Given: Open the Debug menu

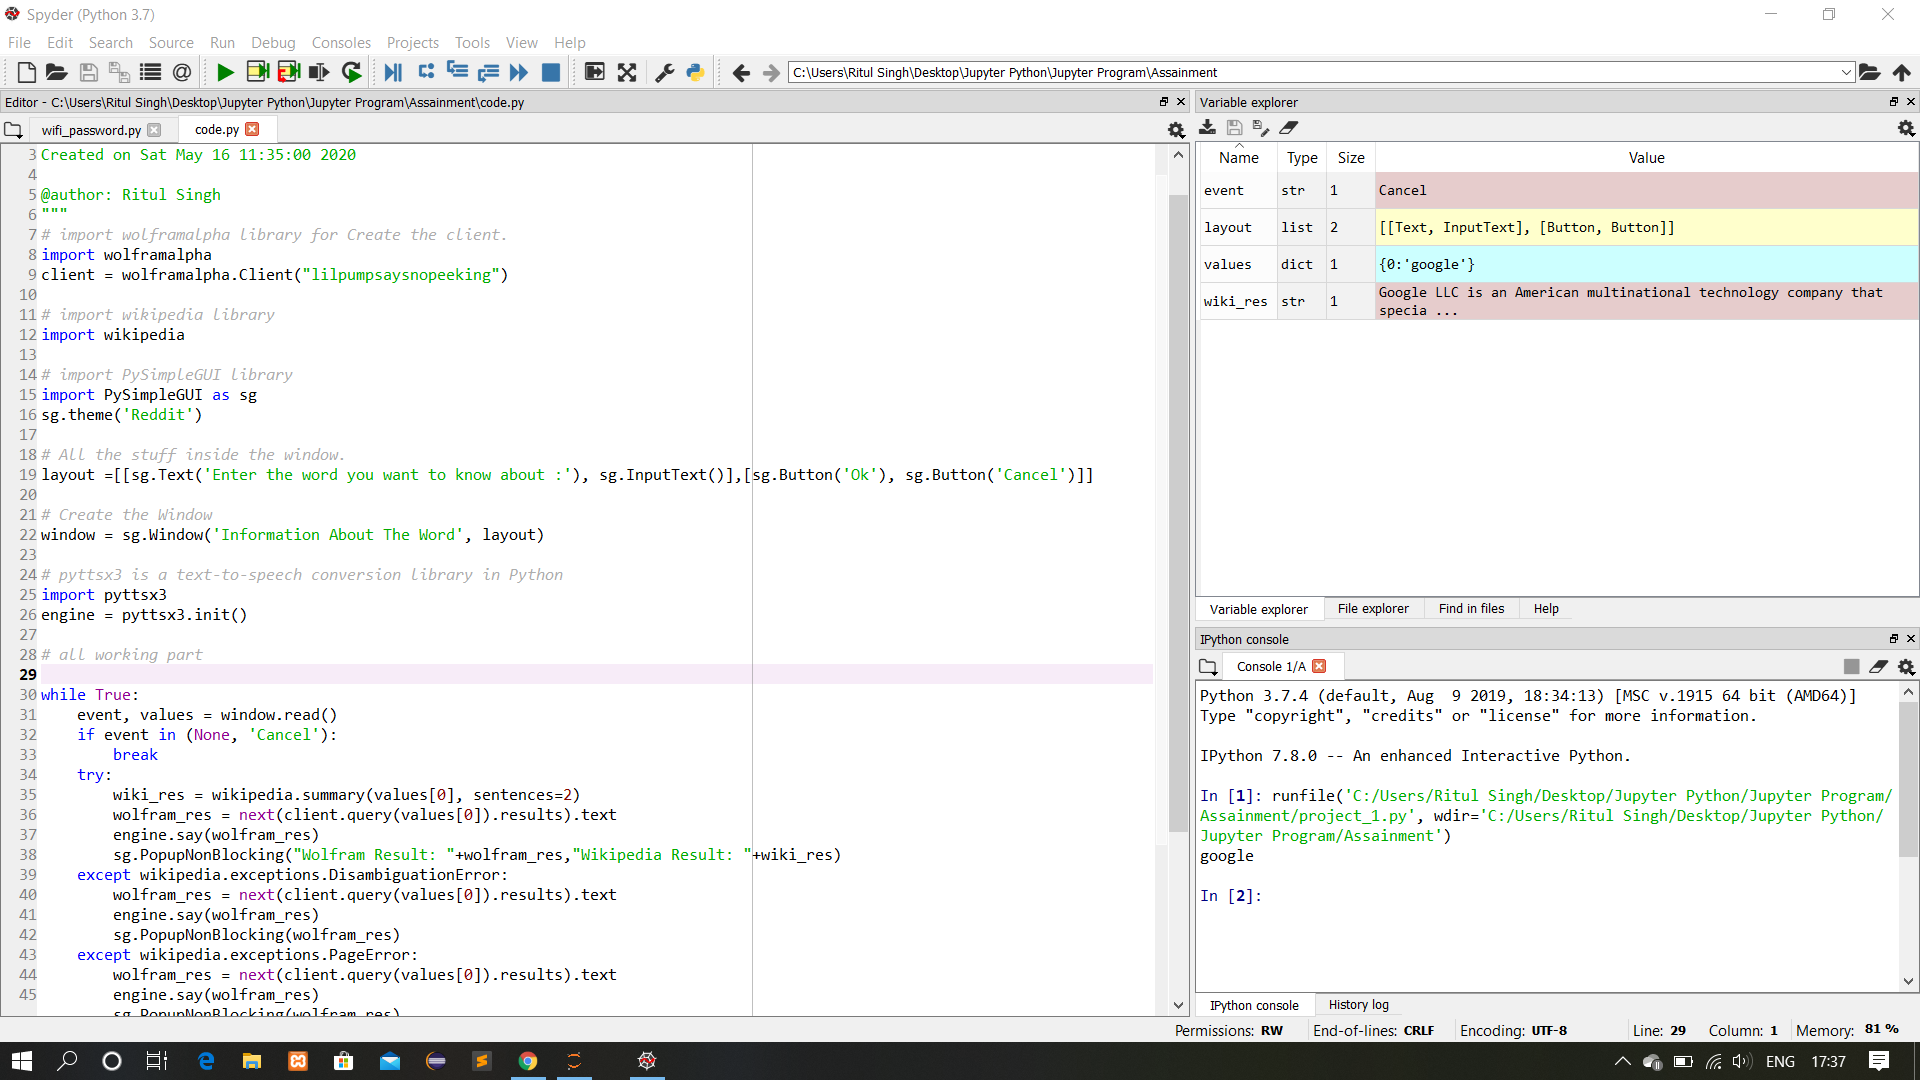Looking at the screenshot, I should (x=273, y=42).
